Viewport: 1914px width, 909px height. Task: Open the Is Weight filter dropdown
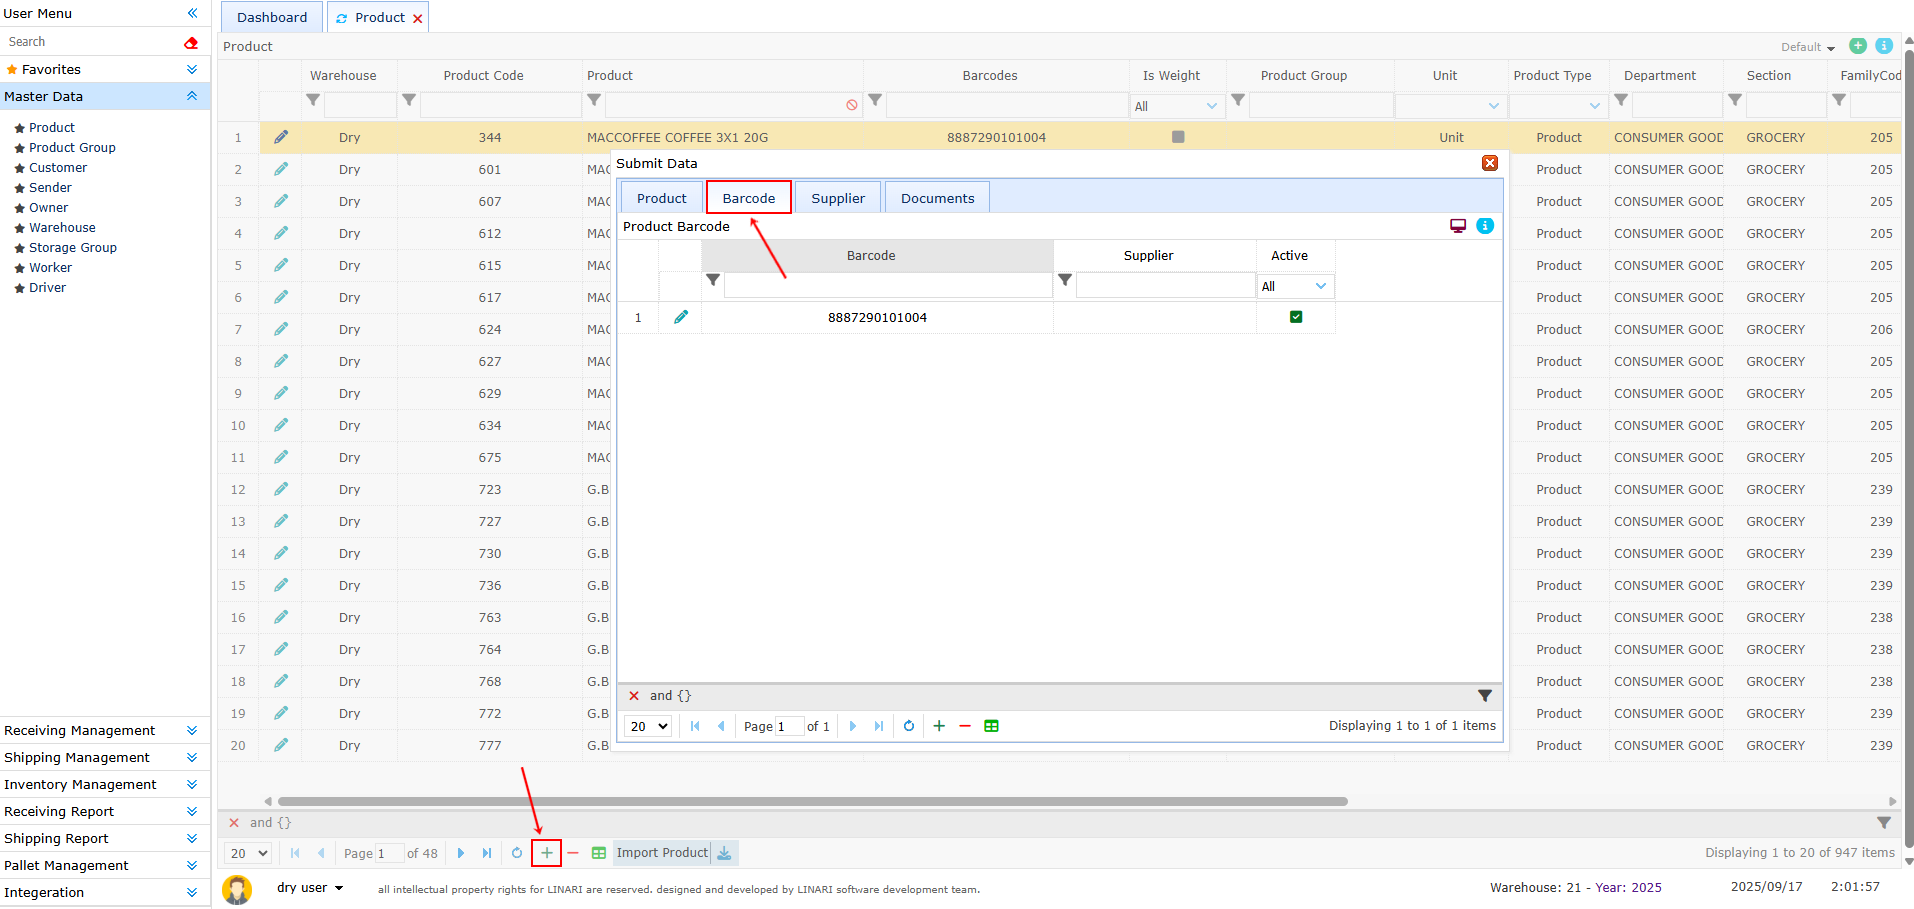pos(1177,106)
